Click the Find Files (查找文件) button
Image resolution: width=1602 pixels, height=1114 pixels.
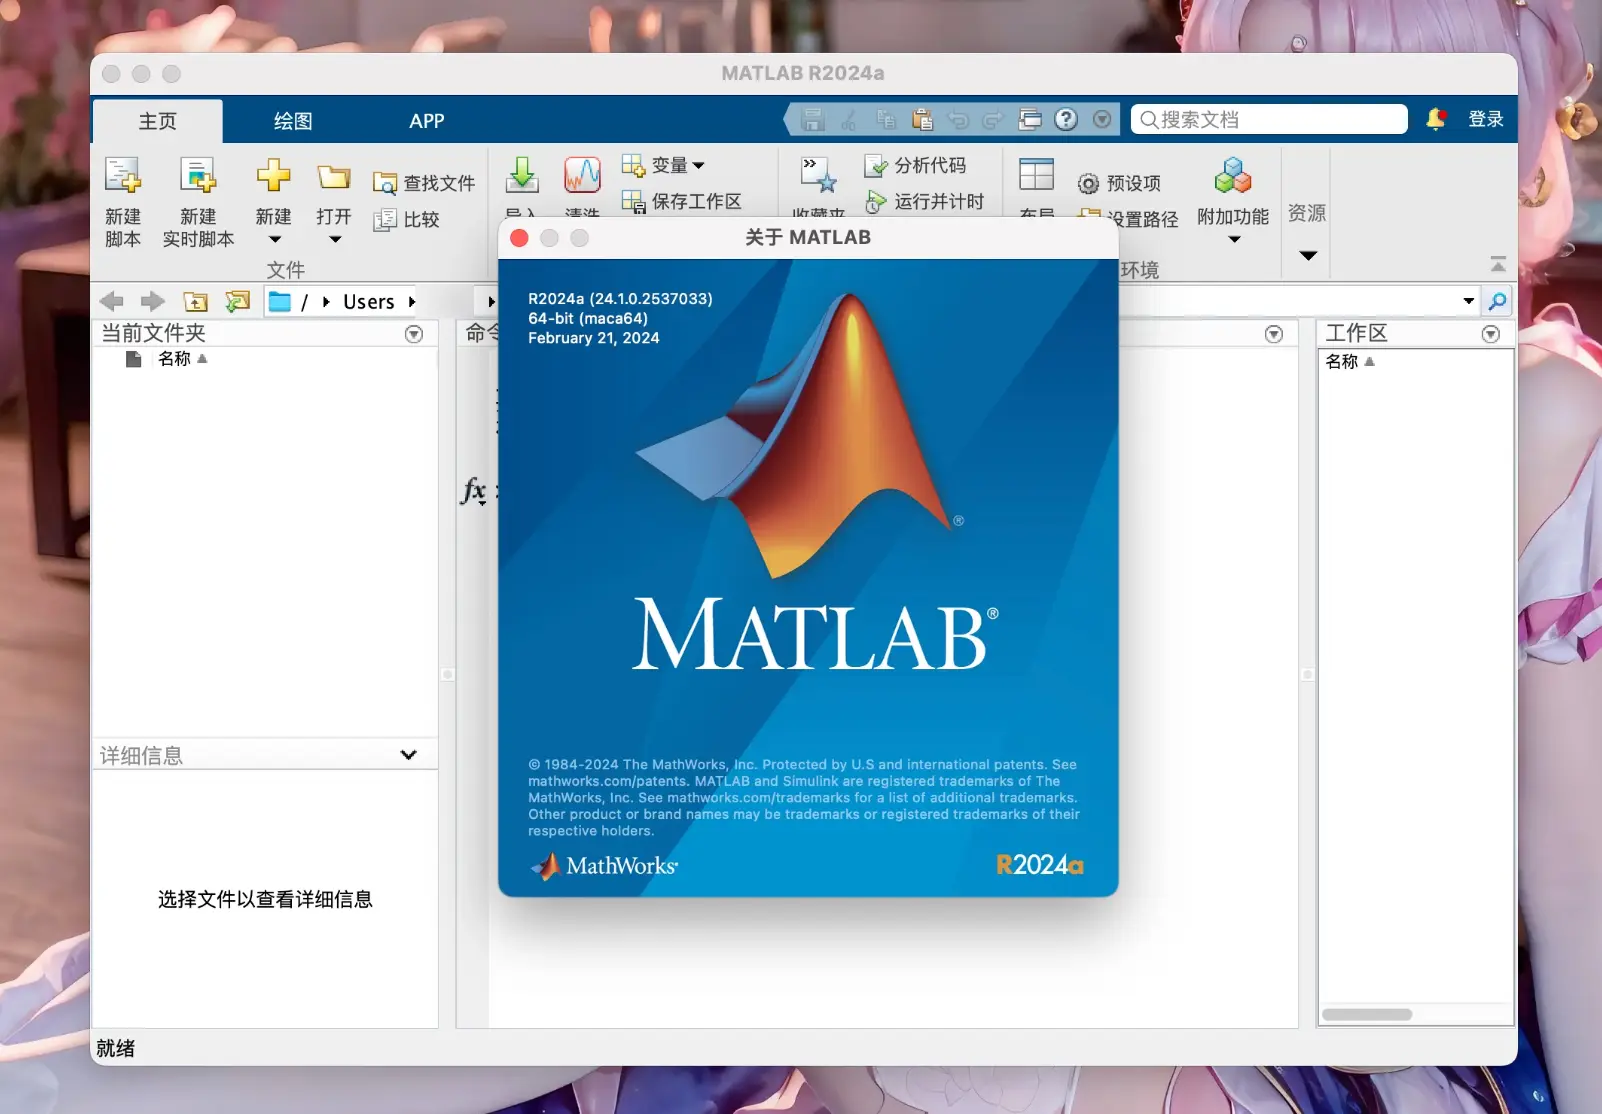click(x=424, y=183)
